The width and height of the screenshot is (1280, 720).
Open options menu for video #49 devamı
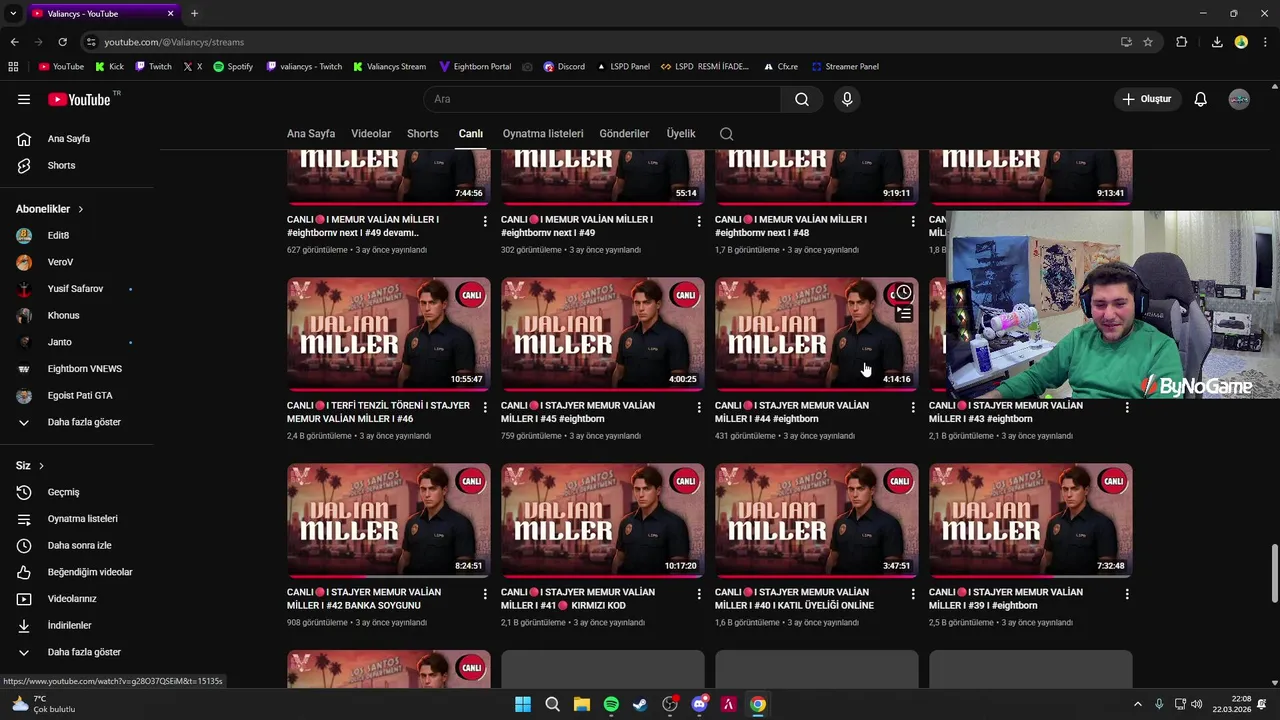(485, 220)
